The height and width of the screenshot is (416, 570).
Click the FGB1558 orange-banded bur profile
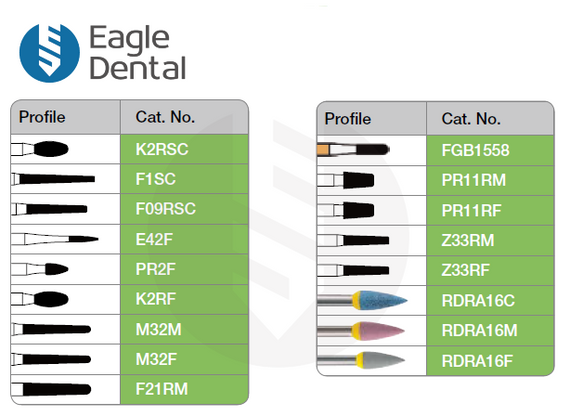[x=353, y=149]
